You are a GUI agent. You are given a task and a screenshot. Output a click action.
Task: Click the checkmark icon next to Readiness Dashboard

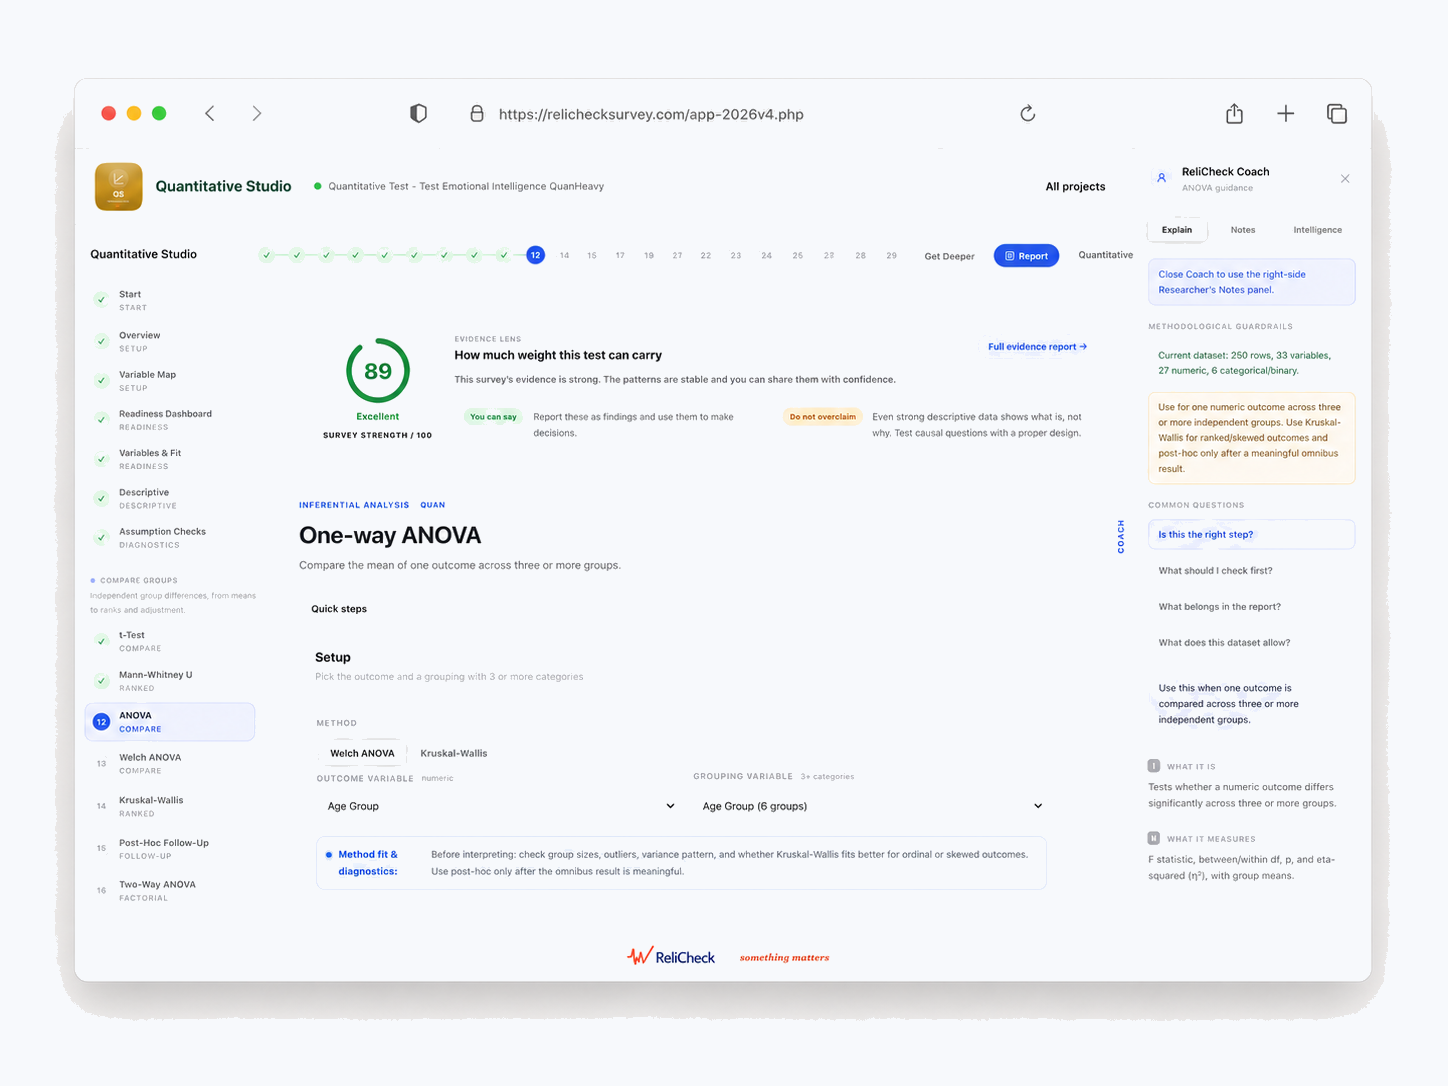point(101,419)
